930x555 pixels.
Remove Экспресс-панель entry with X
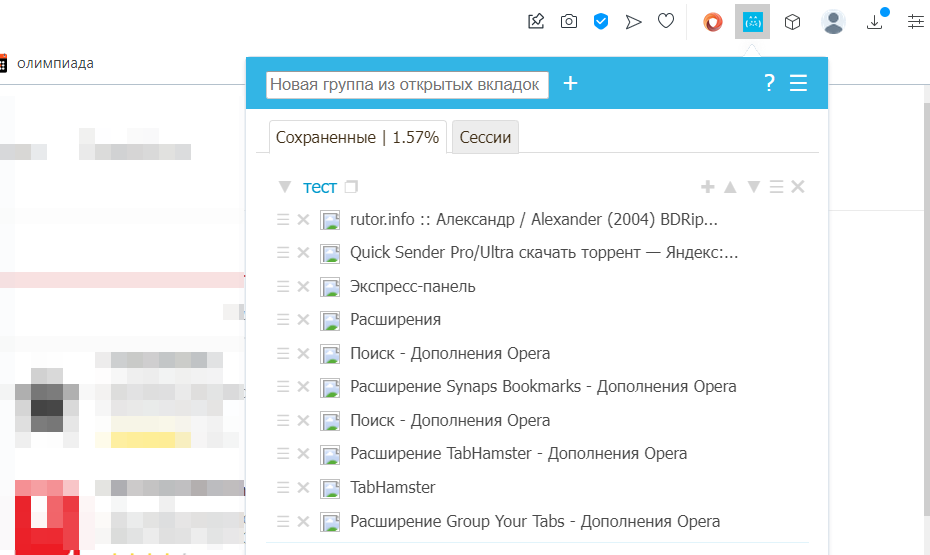[303, 286]
